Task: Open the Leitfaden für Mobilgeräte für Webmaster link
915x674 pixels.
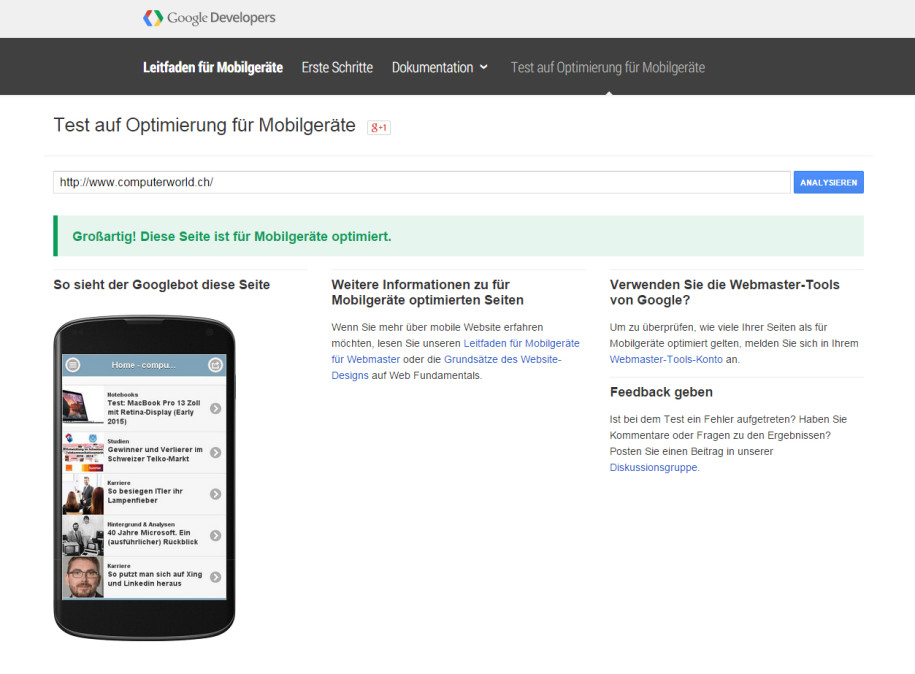Action: click(456, 351)
